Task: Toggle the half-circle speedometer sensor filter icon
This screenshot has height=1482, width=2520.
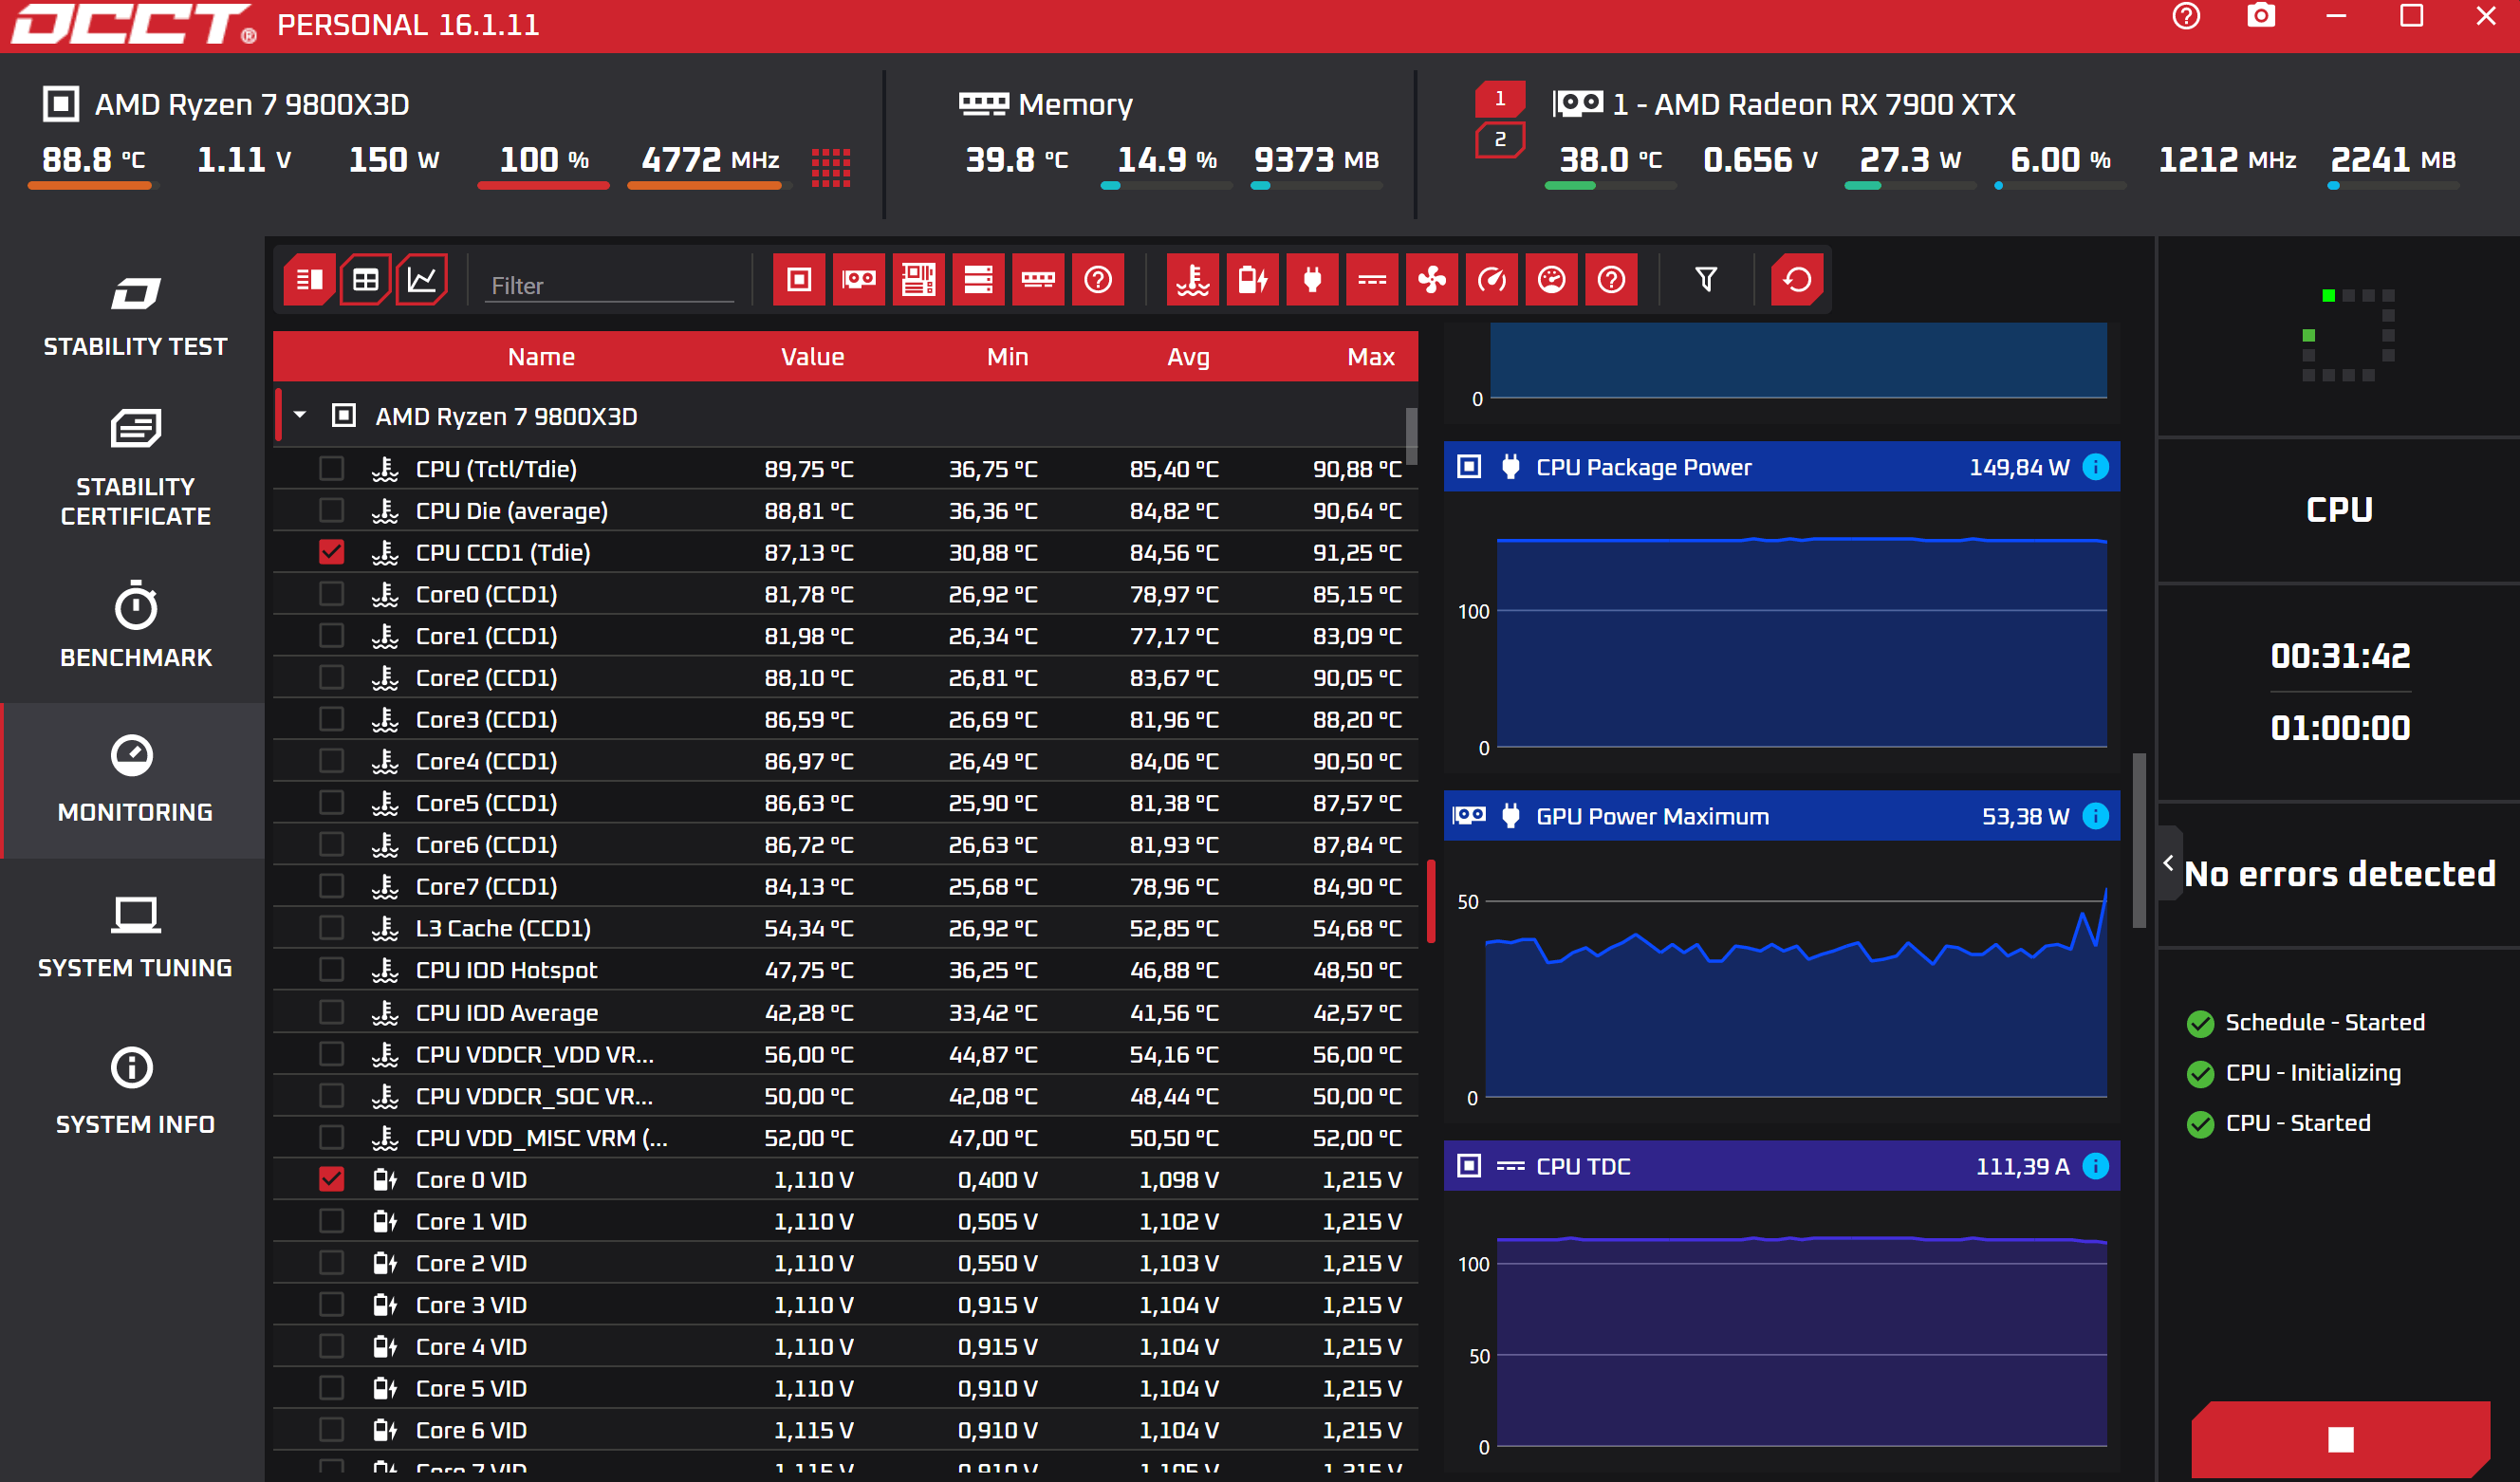Action: click(1492, 280)
